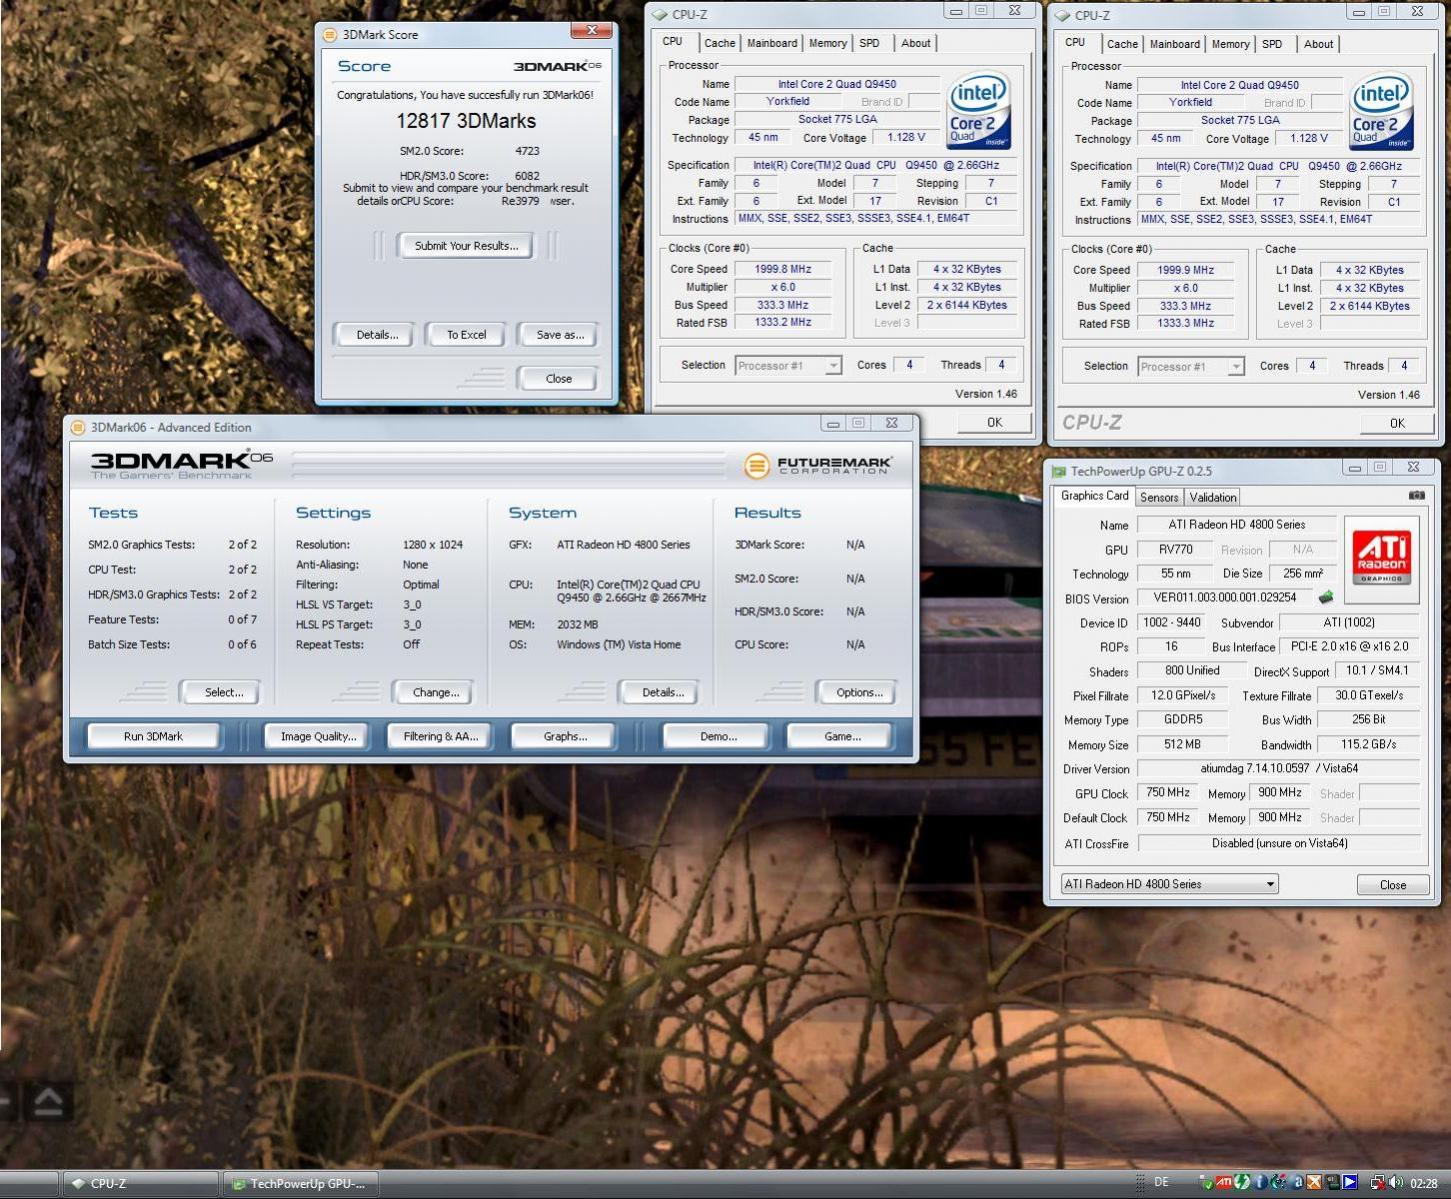Screen dimensions: 1451x1199
Task: Click the GPU-Z window title bar icon
Action: coord(1059,471)
